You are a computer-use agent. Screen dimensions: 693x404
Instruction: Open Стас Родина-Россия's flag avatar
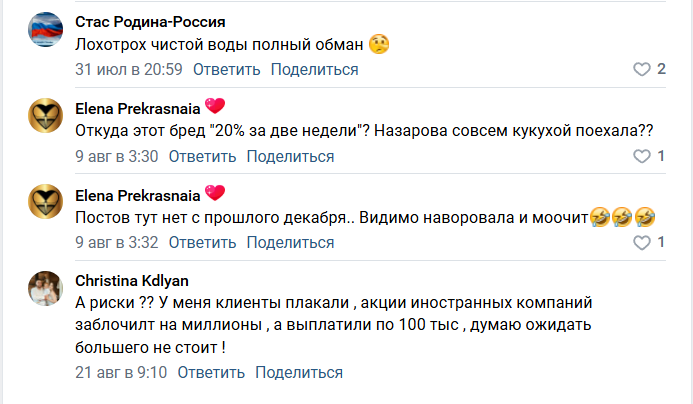coord(47,33)
